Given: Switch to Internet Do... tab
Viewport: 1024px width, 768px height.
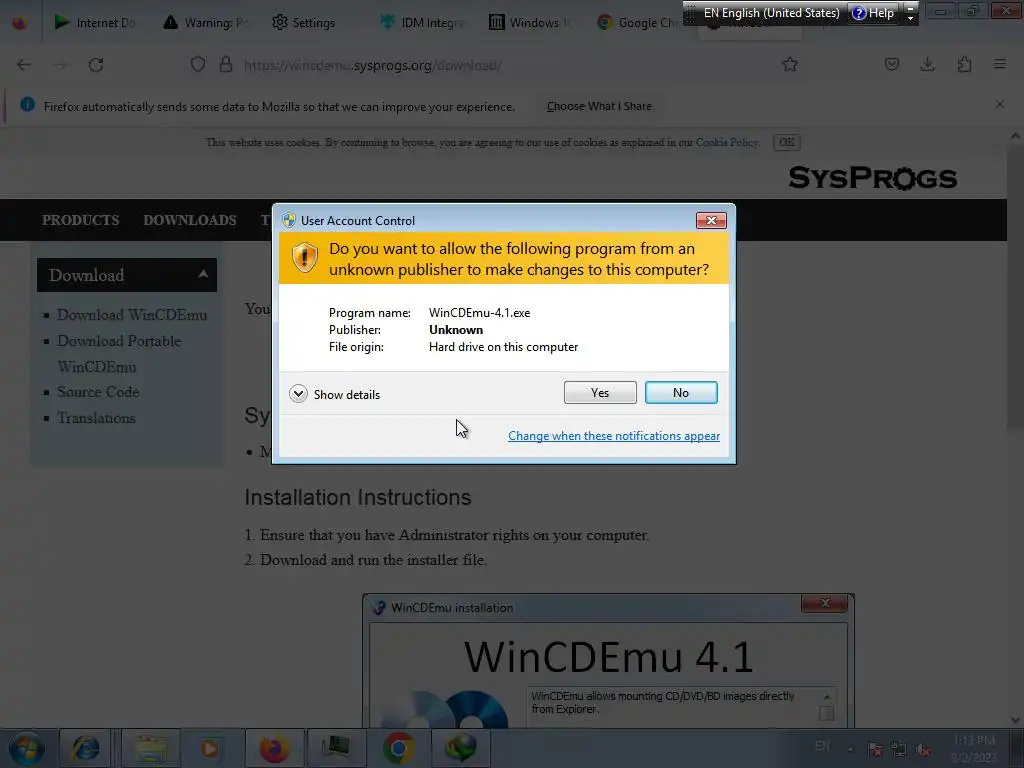Looking at the screenshot, I should coord(95,23).
